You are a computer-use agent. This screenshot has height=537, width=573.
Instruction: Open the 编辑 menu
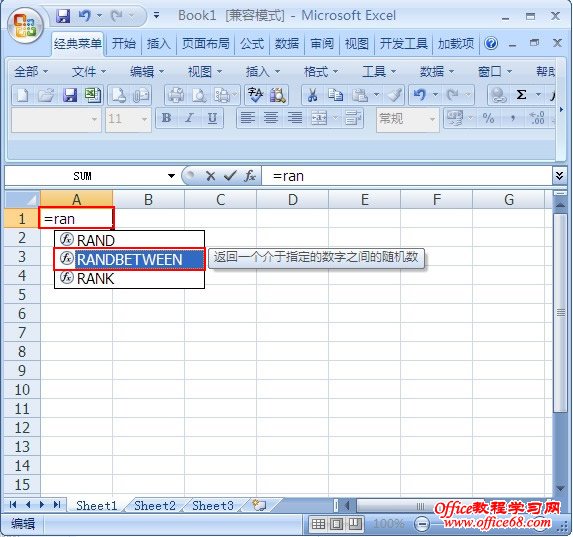point(147,71)
